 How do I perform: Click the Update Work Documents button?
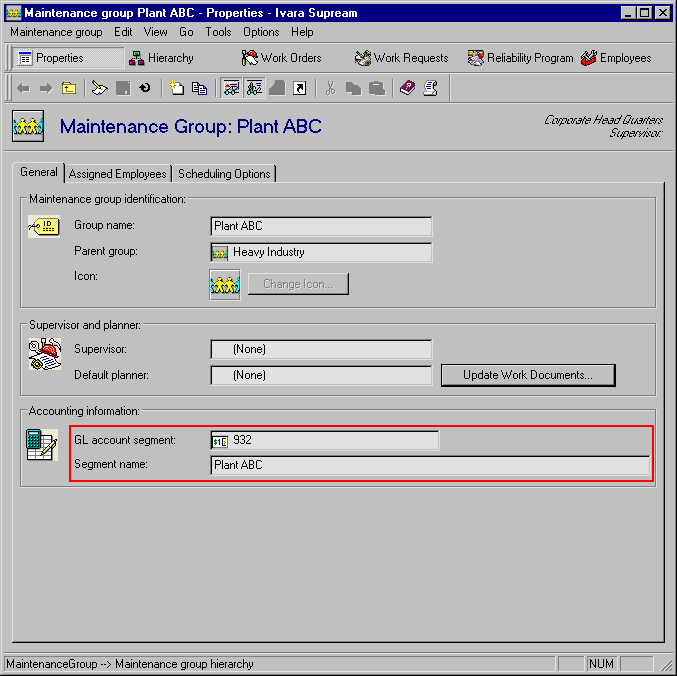[x=528, y=375]
